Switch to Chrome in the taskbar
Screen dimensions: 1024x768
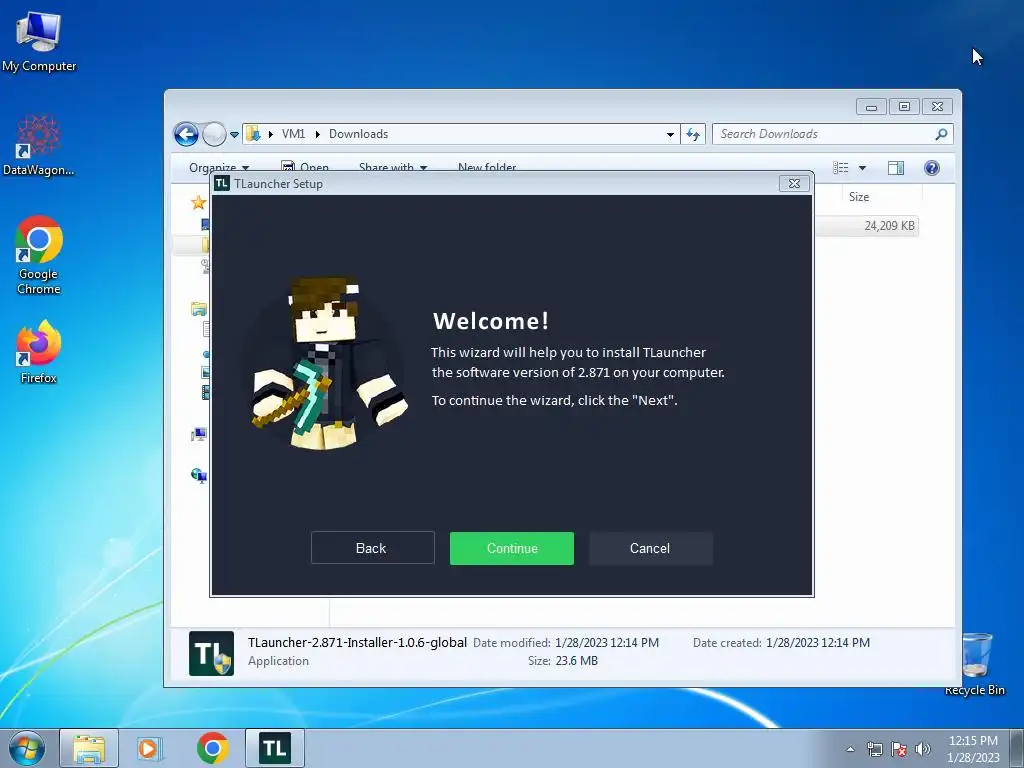pyautogui.click(x=212, y=748)
